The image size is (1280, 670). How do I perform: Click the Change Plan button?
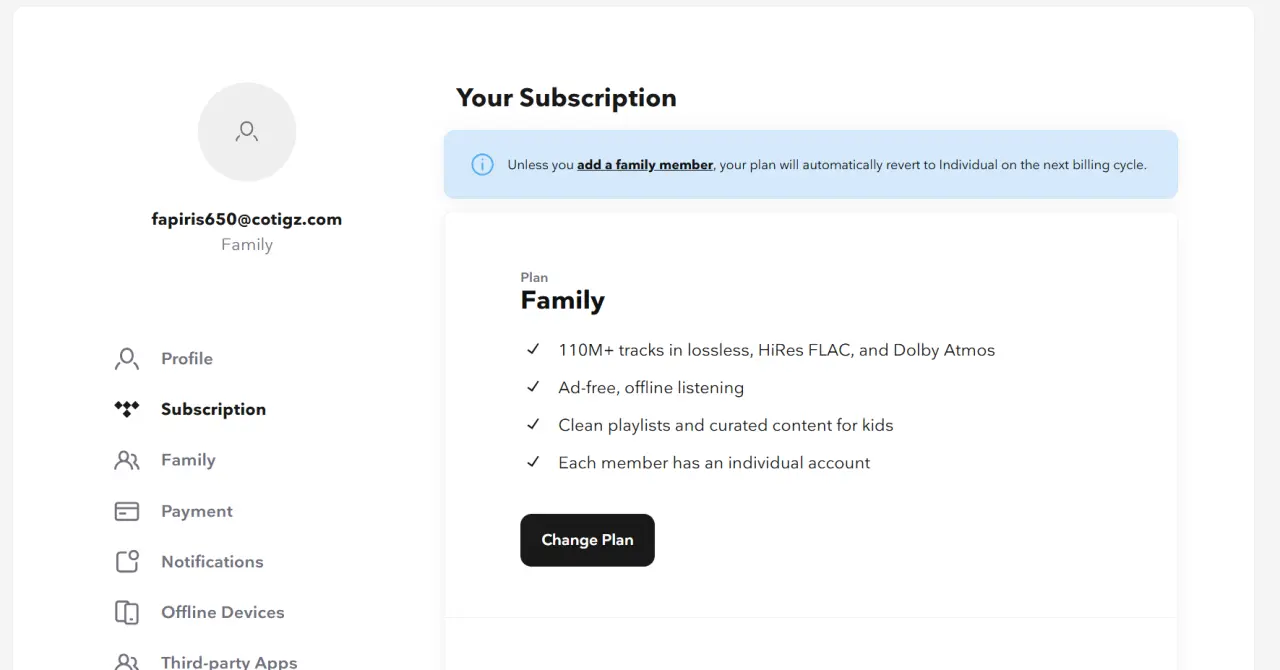click(x=587, y=540)
